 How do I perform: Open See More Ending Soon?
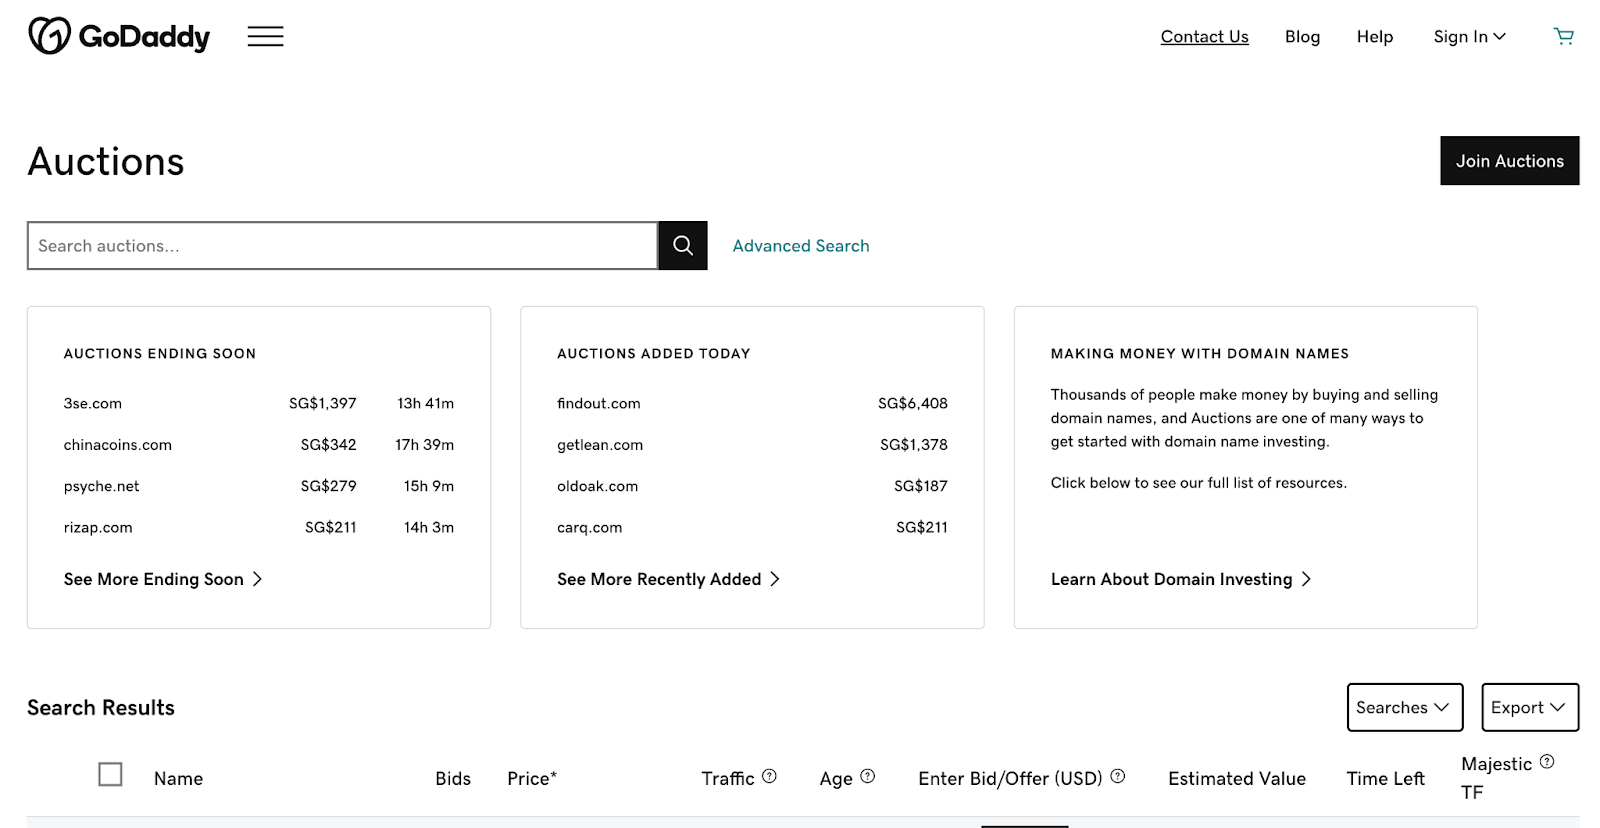[x=163, y=579]
